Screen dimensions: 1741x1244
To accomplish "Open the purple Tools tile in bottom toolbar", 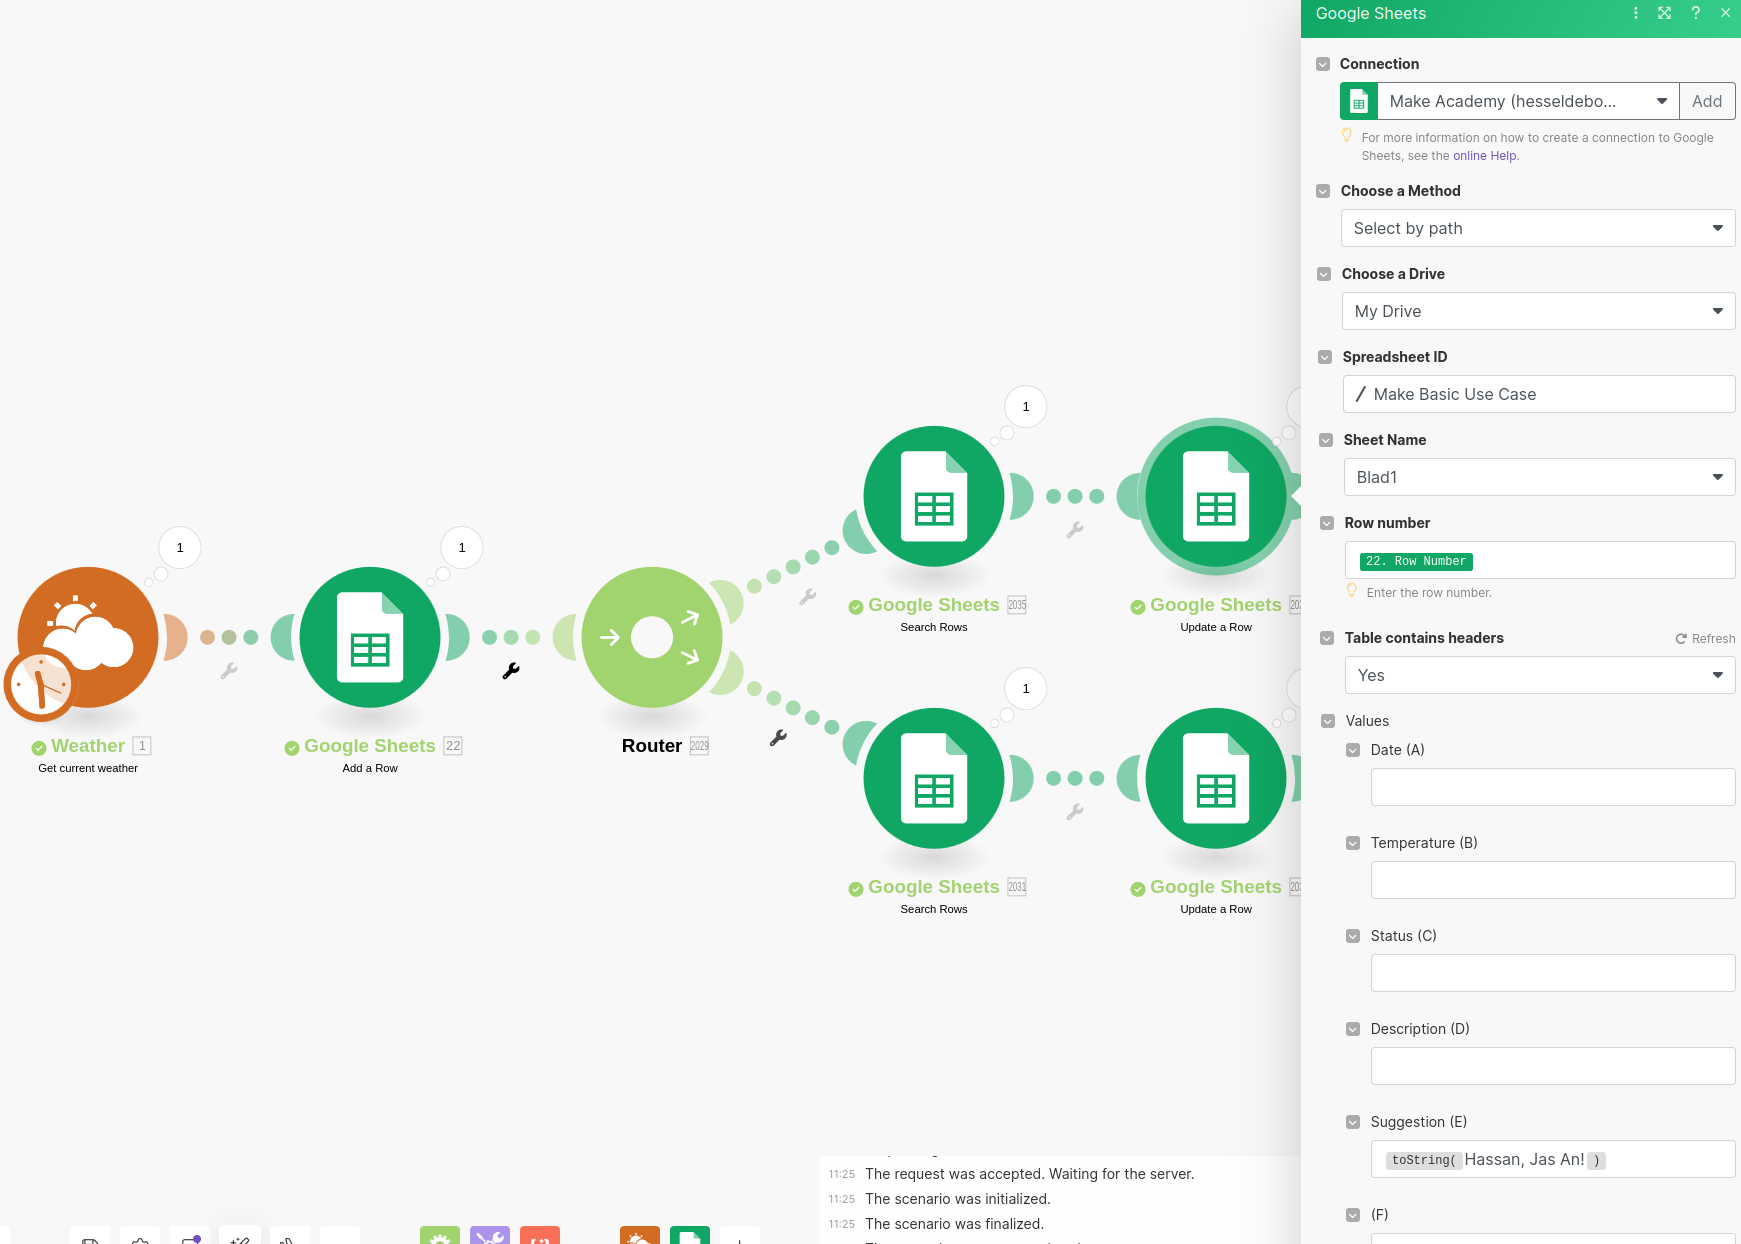I will coord(490,1235).
